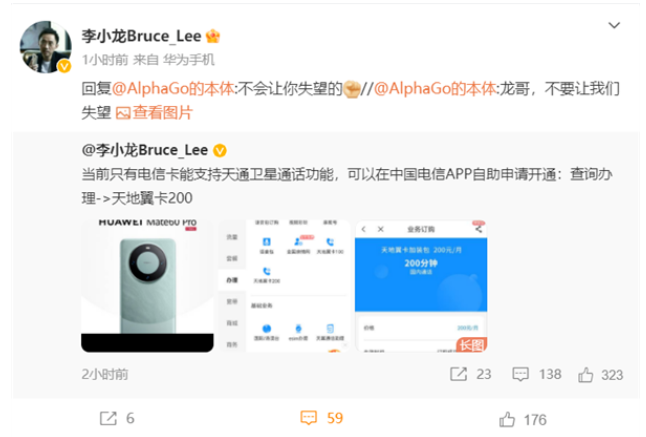Open the comments icon showing 59
The width and height of the screenshot is (646, 437).
pyautogui.click(x=309, y=418)
